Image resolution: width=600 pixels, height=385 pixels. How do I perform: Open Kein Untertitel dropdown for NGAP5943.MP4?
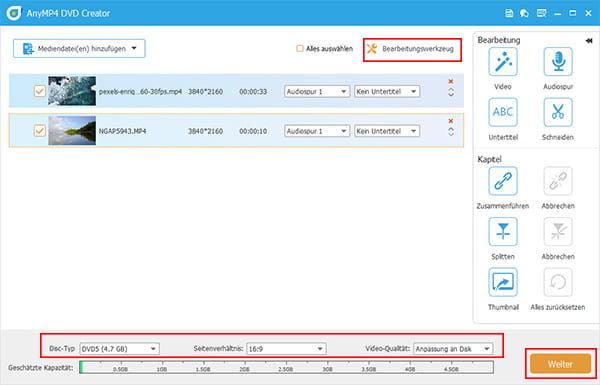(x=387, y=131)
